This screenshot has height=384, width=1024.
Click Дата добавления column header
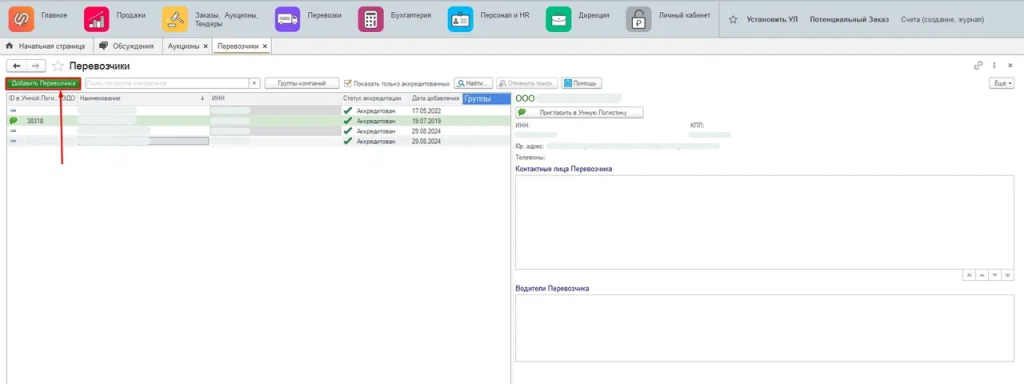point(436,99)
